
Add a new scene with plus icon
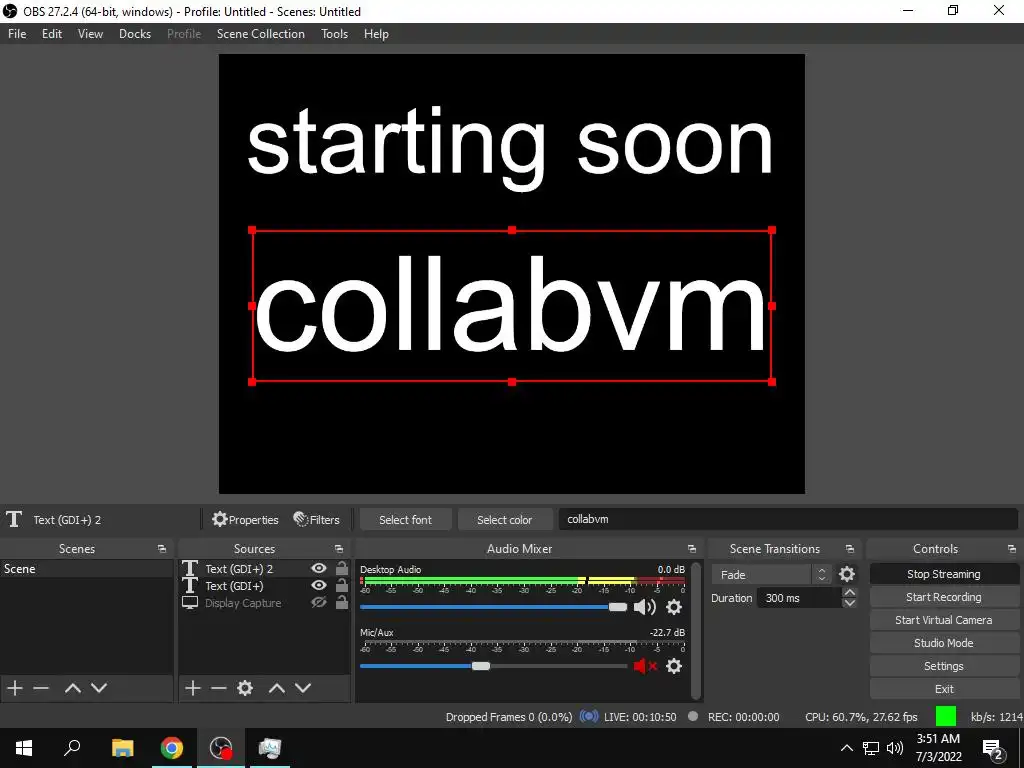14,688
